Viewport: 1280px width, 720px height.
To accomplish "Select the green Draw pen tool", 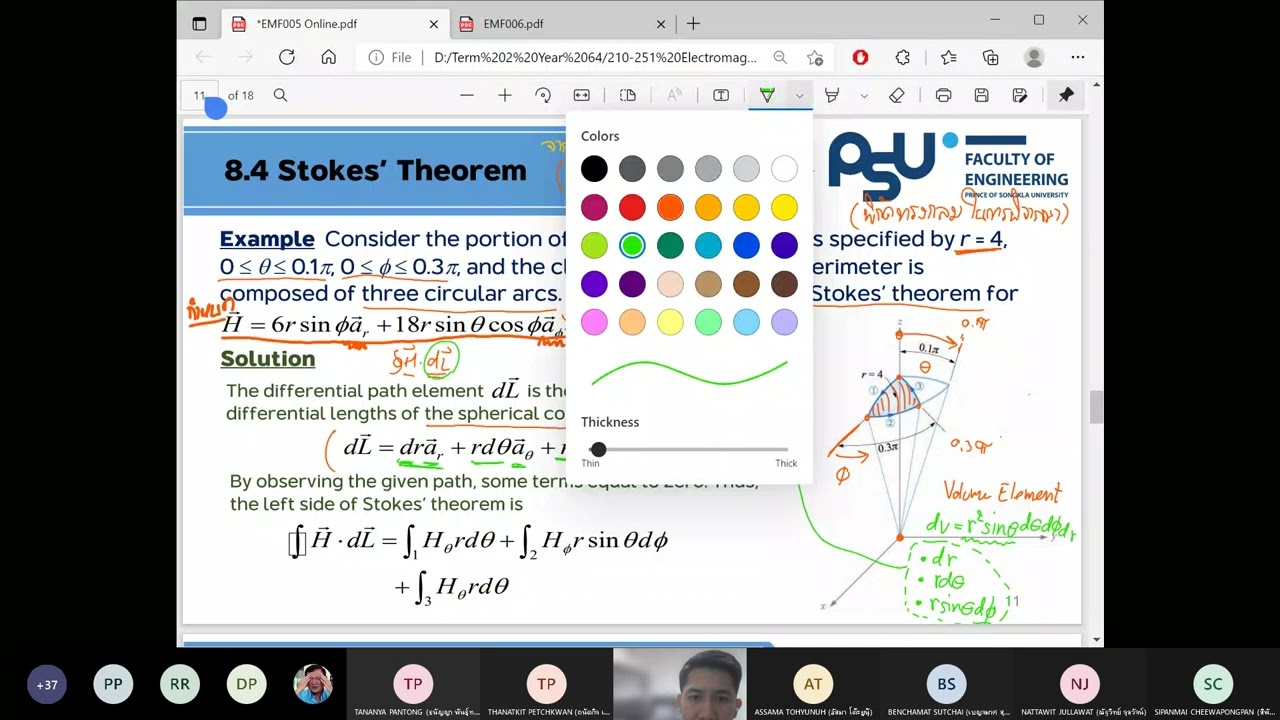I will pyautogui.click(x=767, y=95).
